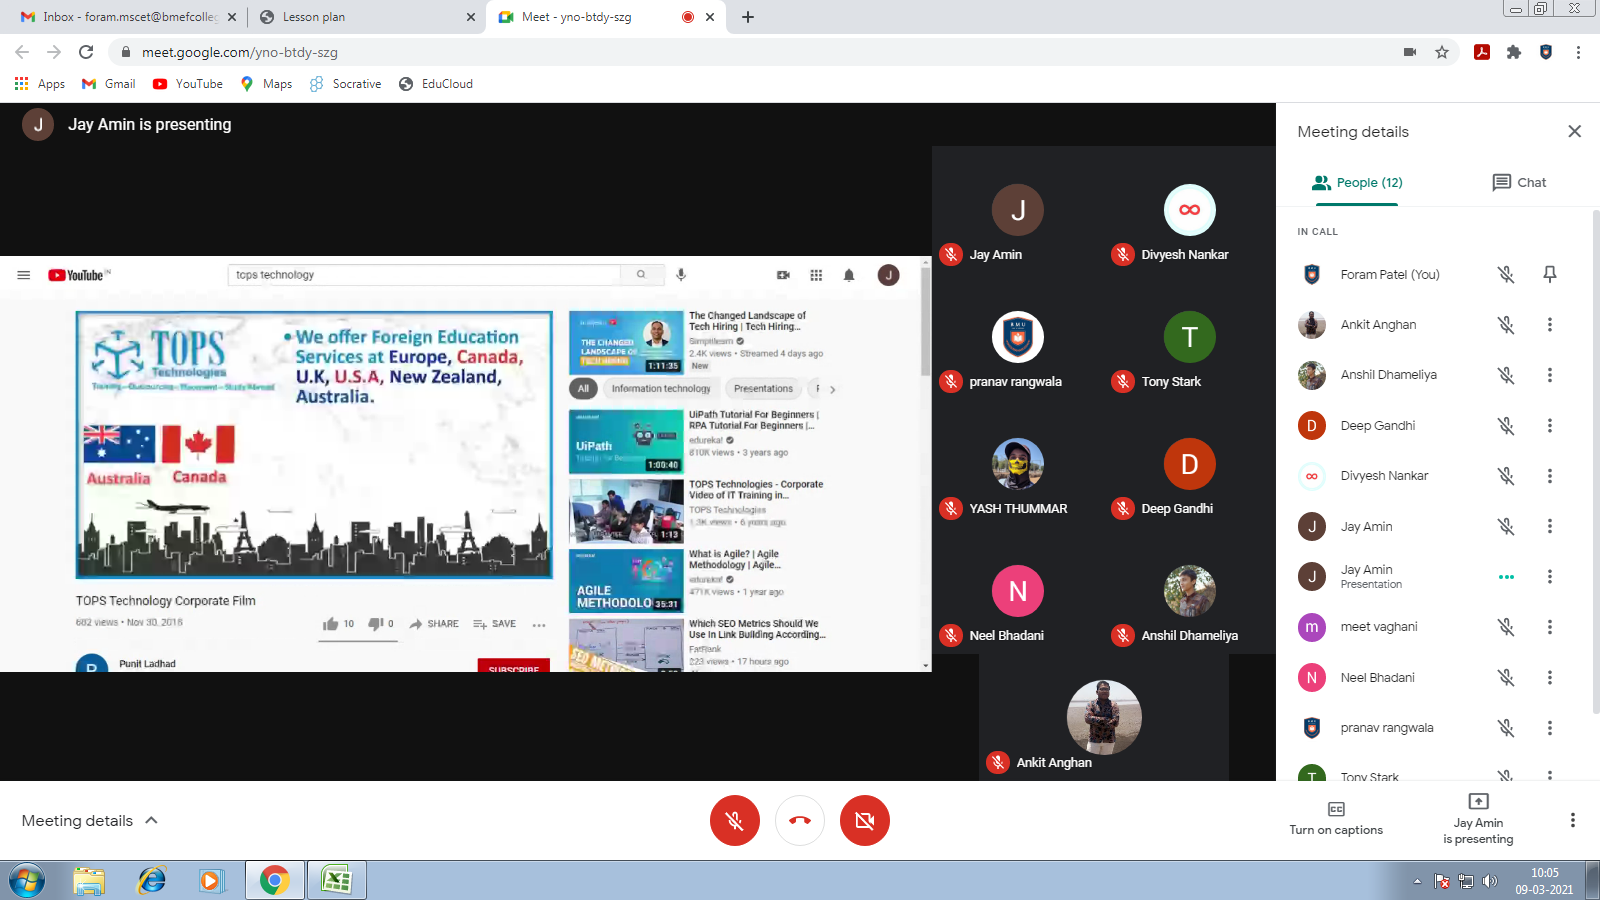This screenshot has height=900, width=1600.
Task: Click the red leave call button
Action: 800,821
